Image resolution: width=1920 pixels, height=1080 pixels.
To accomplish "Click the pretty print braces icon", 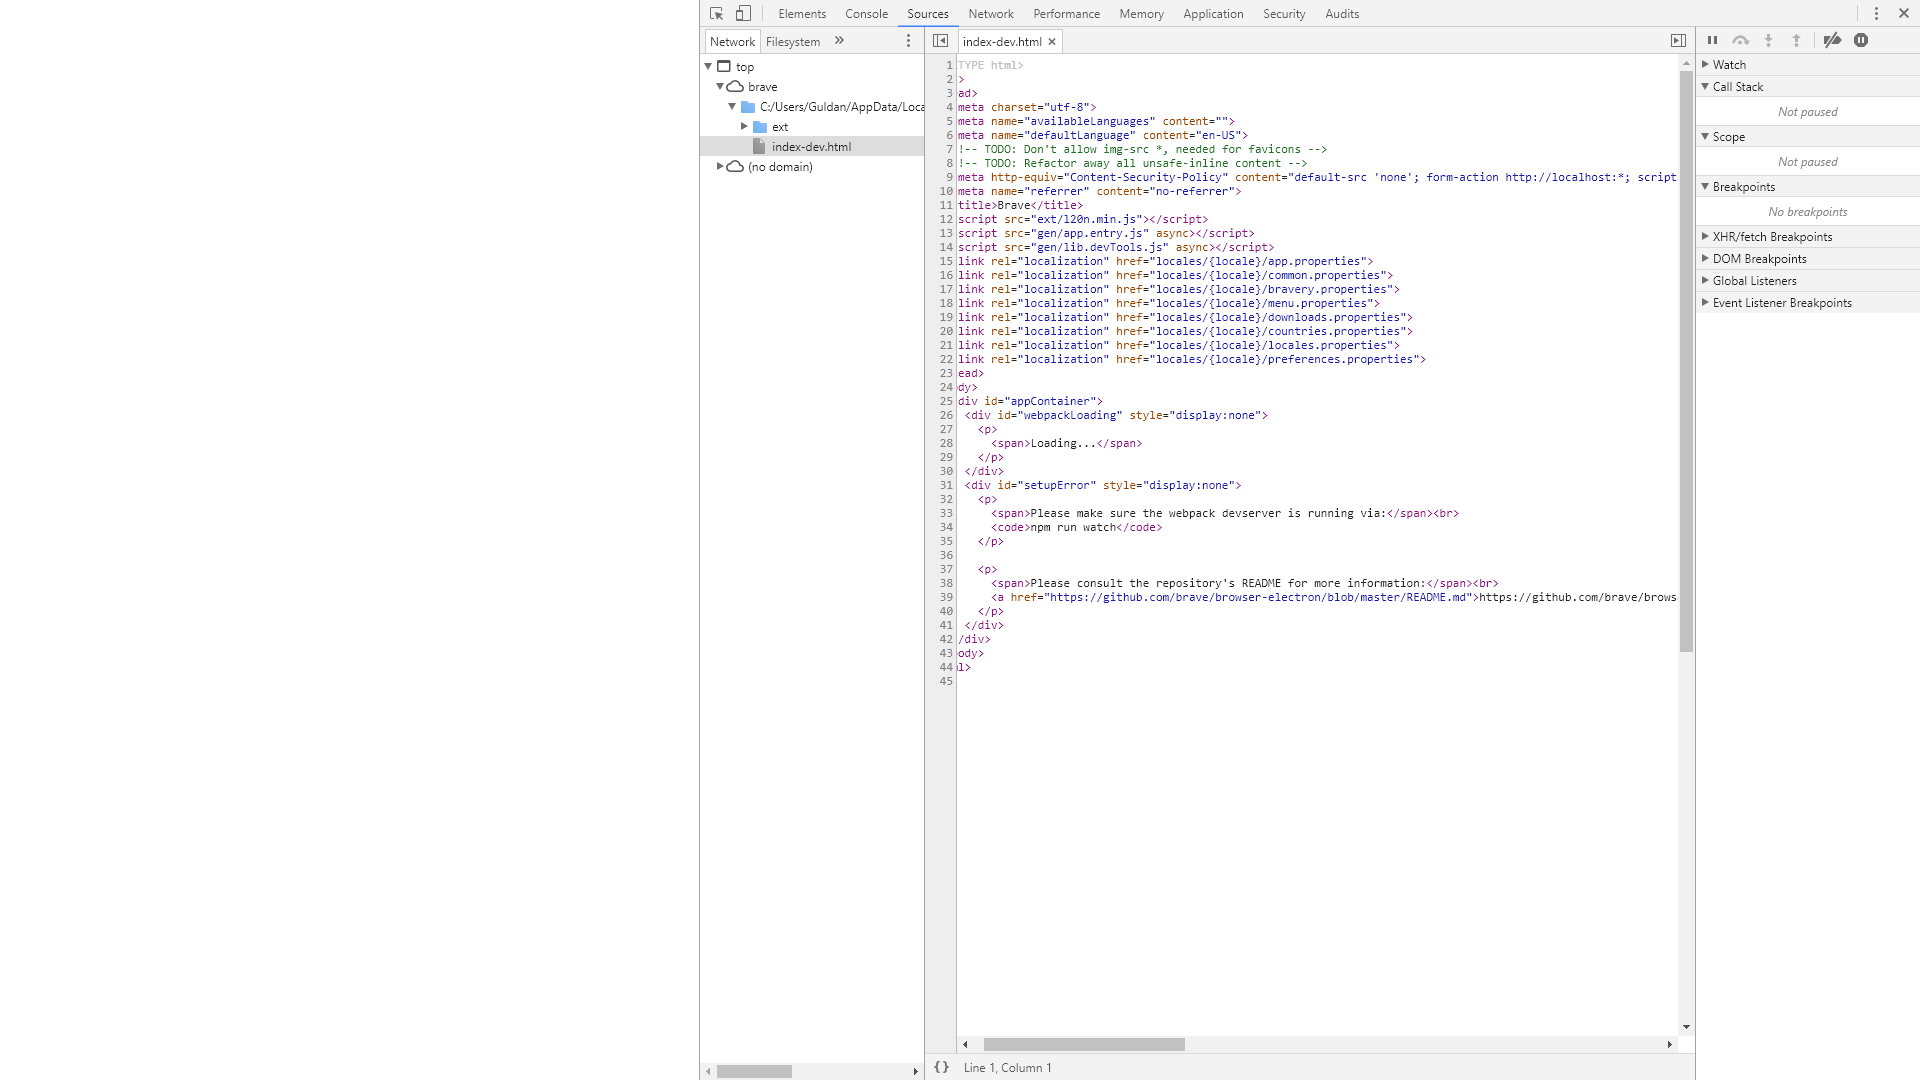I will [941, 1067].
